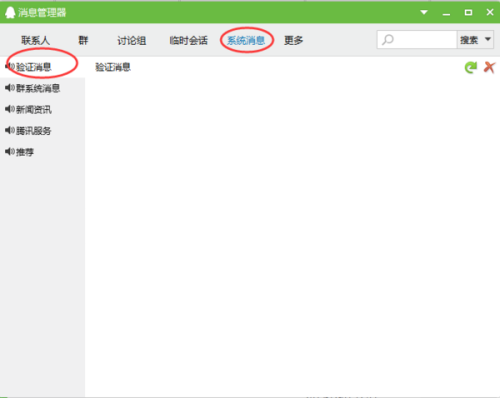Click the speaker icon beside 腾讯服务
This screenshot has width=500, height=398.
10,130
